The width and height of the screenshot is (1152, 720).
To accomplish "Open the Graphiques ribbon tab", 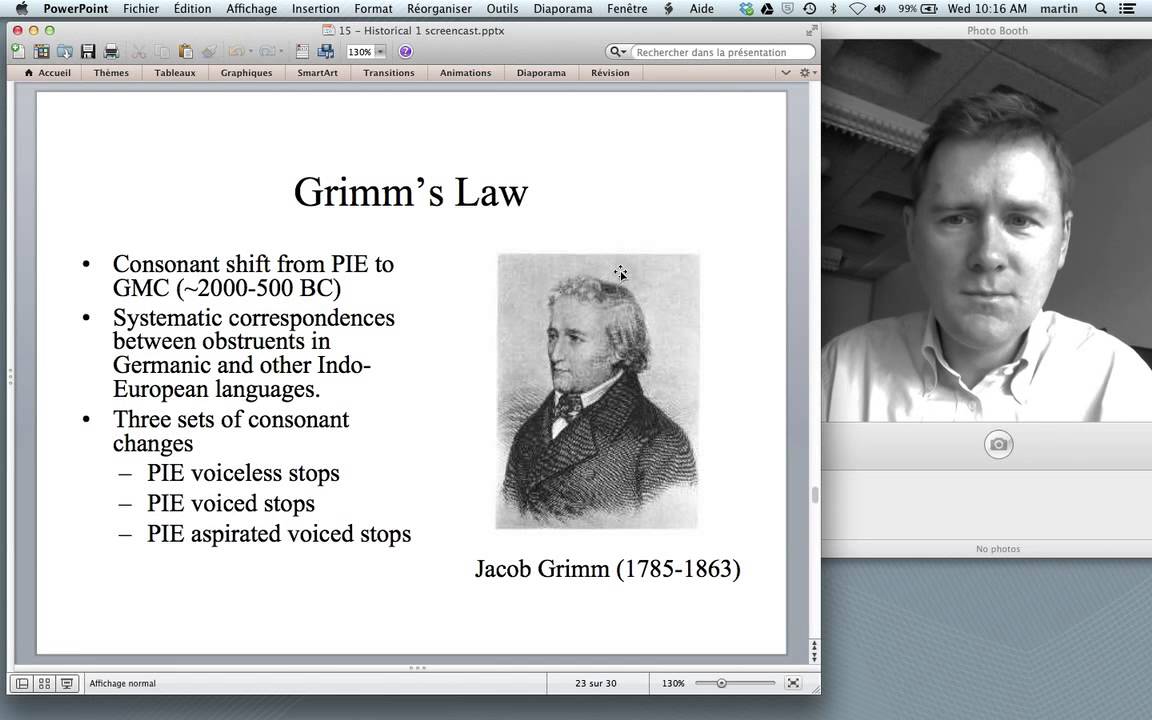I will pos(246,73).
